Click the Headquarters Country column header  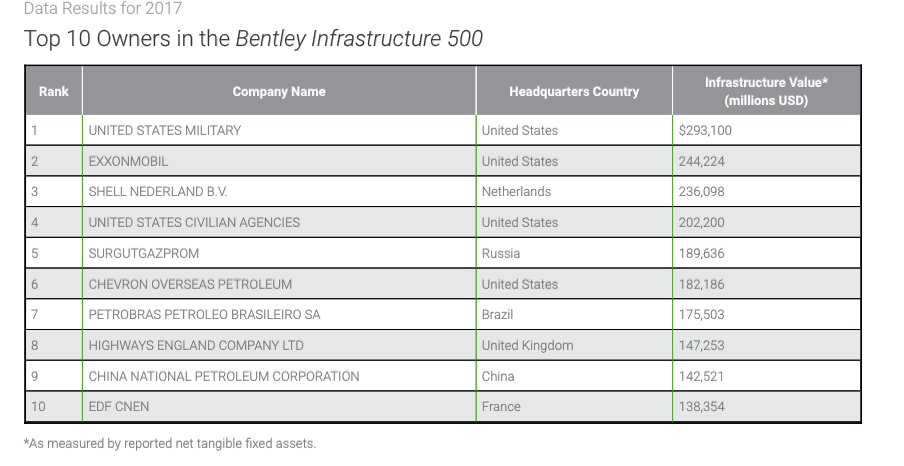click(574, 91)
